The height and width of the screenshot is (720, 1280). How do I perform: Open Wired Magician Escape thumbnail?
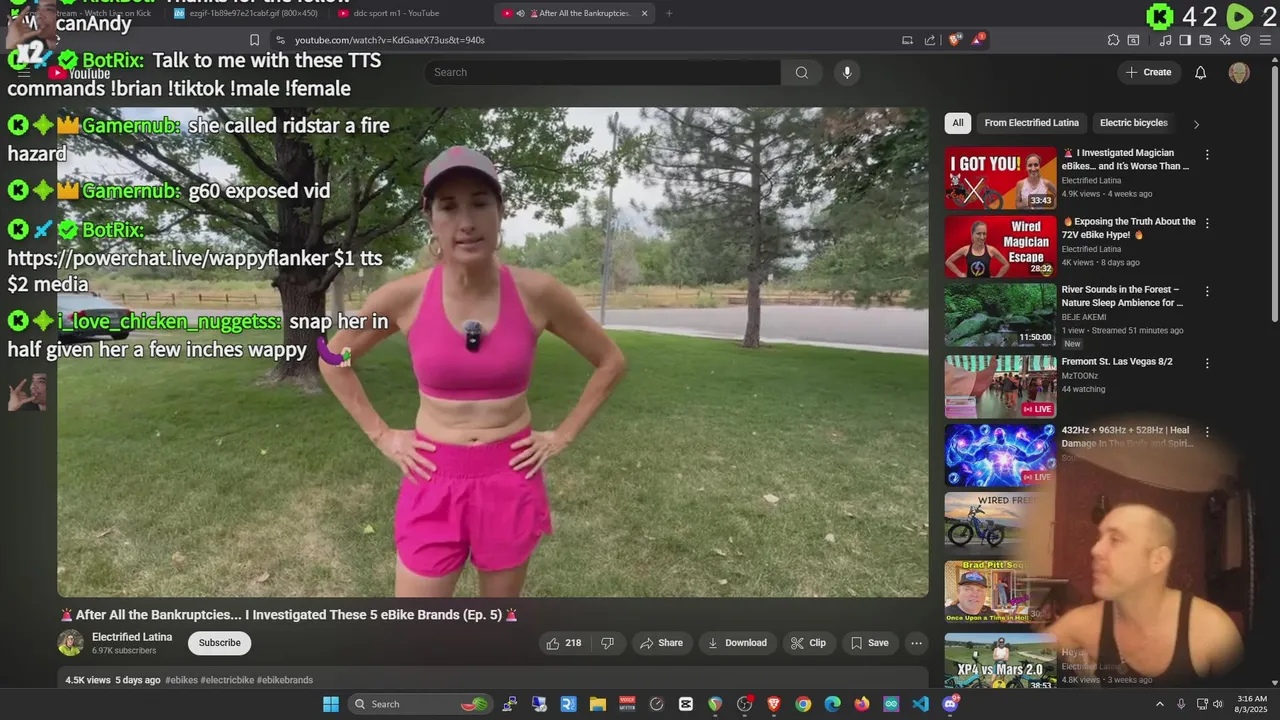tap(1000, 246)
